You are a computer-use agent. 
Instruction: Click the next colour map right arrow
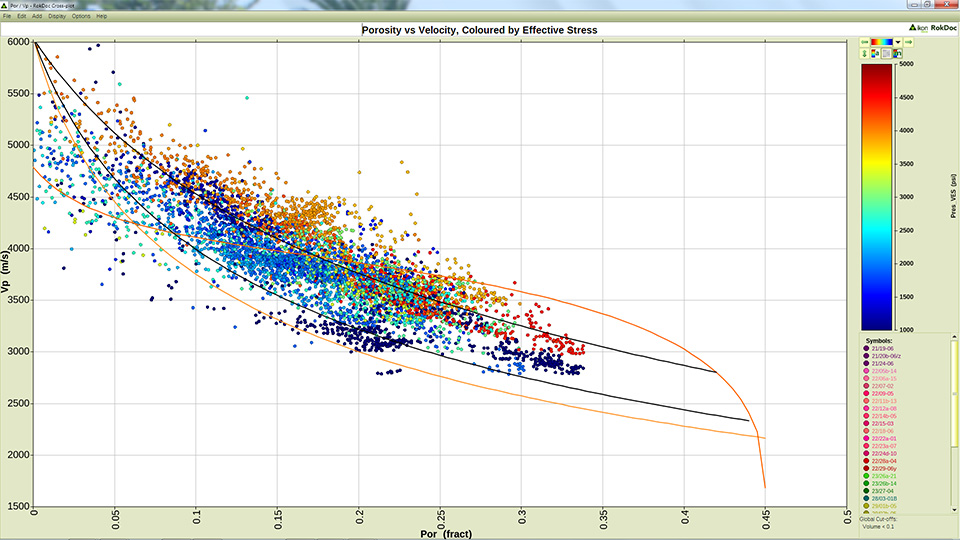tap(909, 42)
